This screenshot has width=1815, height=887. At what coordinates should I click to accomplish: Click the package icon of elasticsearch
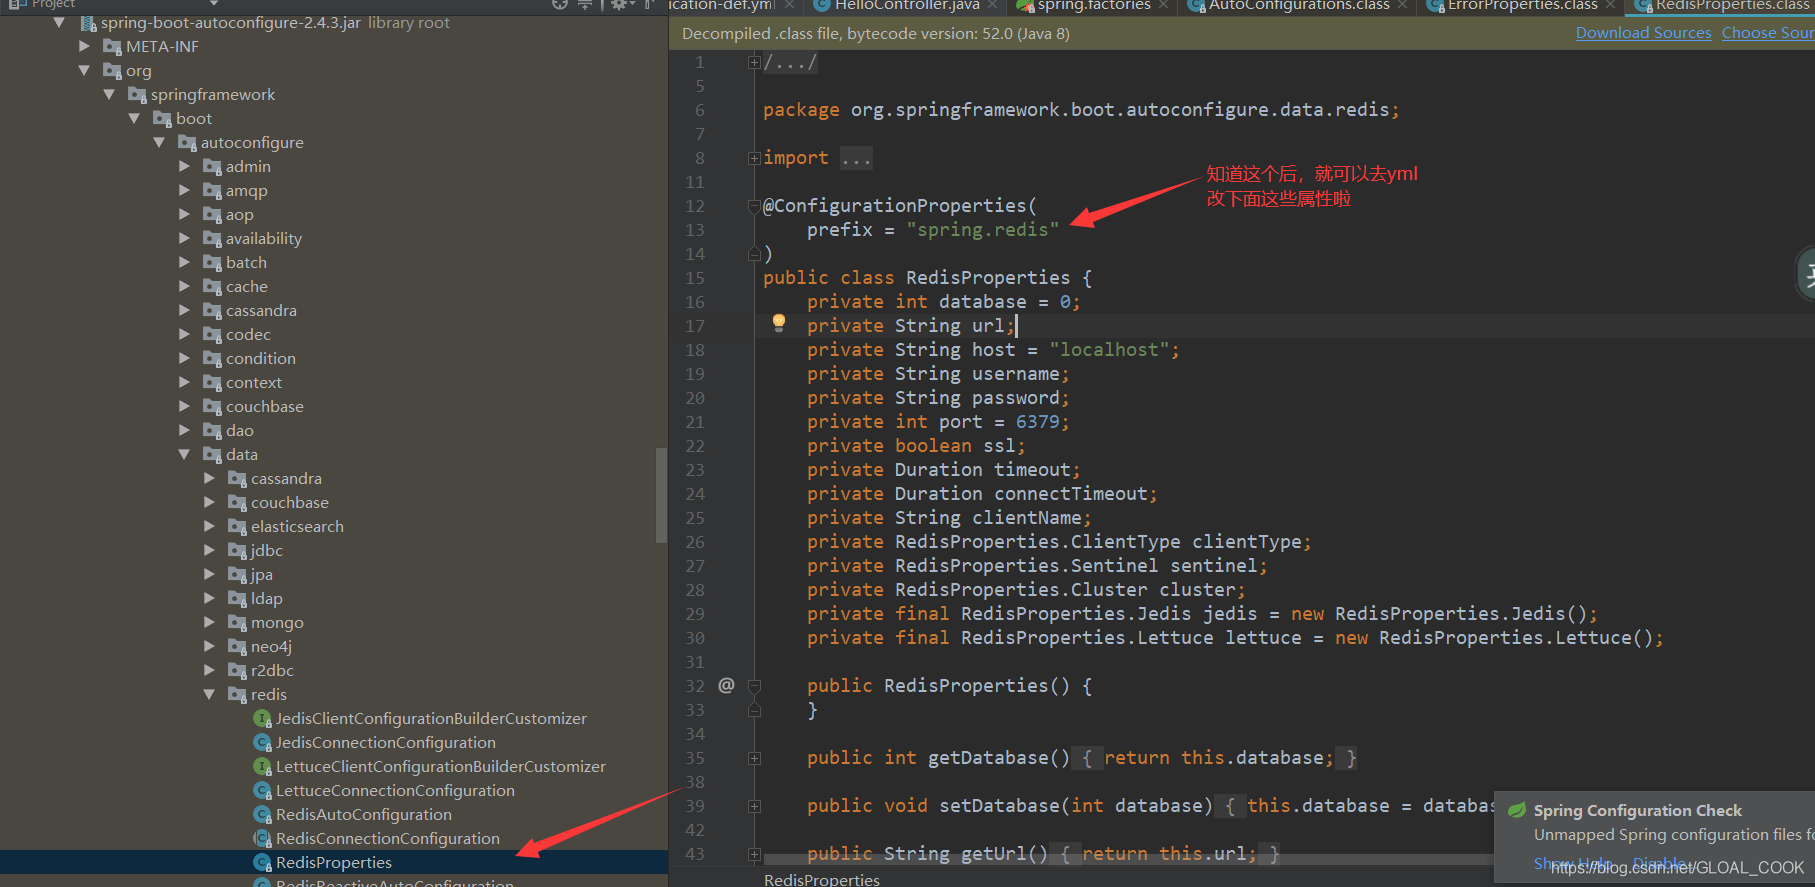pyautogui.click(x=238, y=526)
